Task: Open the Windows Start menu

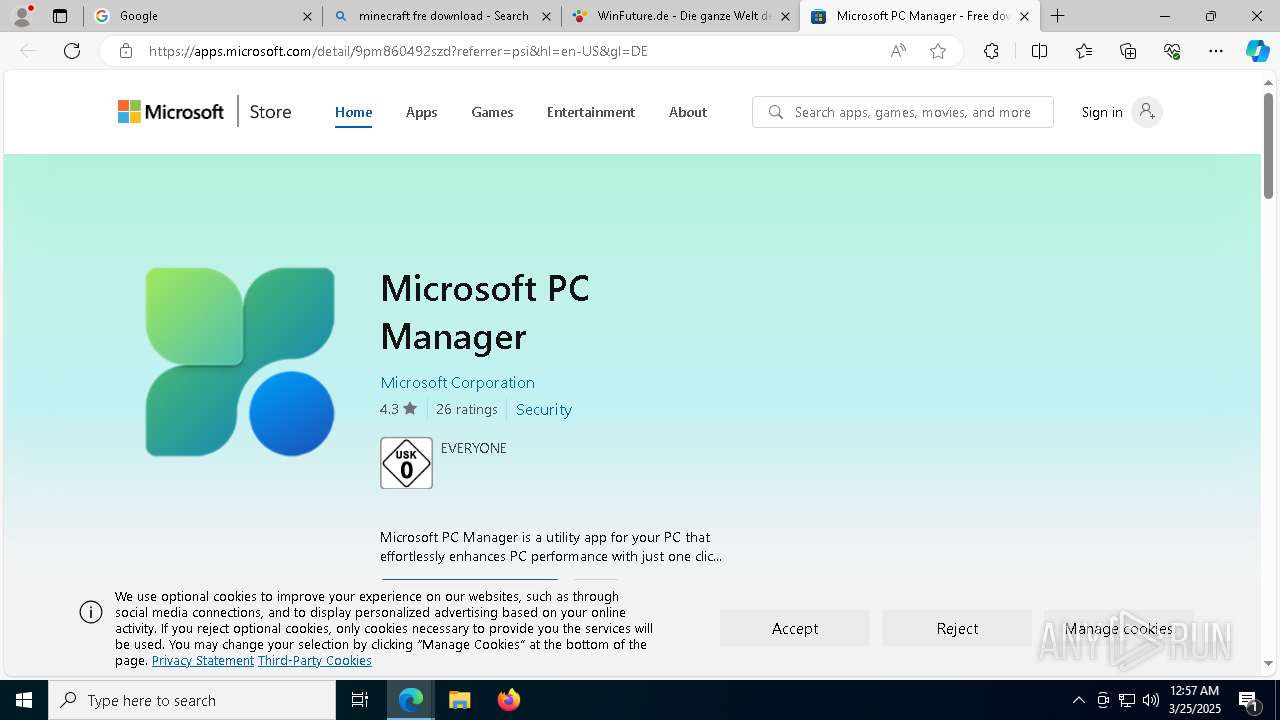Action: pyautogui.click(x=24, y=700)
